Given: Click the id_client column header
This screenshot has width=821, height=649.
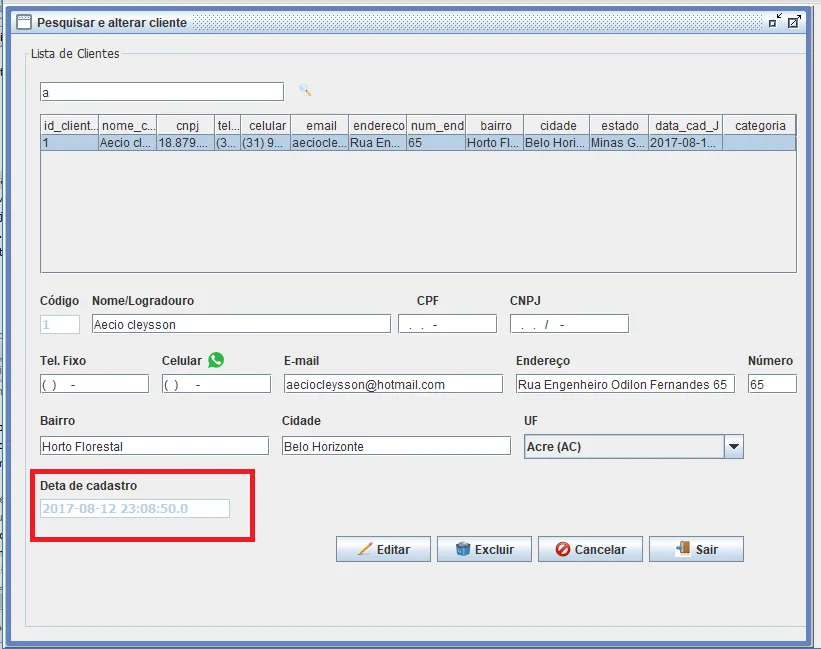Looking at the screenshot, I should click(70, 126).
